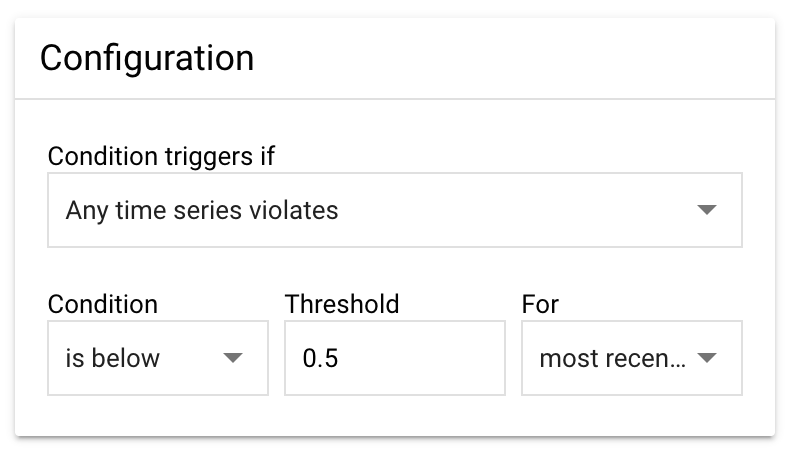This screenshot has height=454, width=792.
Task: Click the divider line under Configuration
Action: (x=394, y=99)
